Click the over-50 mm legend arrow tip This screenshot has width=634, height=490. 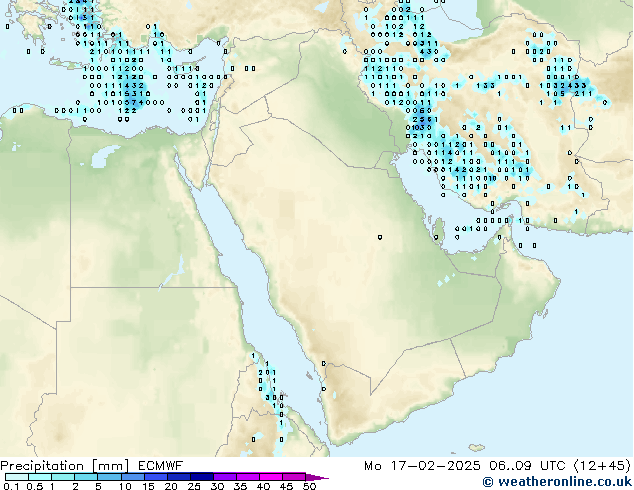317,477
